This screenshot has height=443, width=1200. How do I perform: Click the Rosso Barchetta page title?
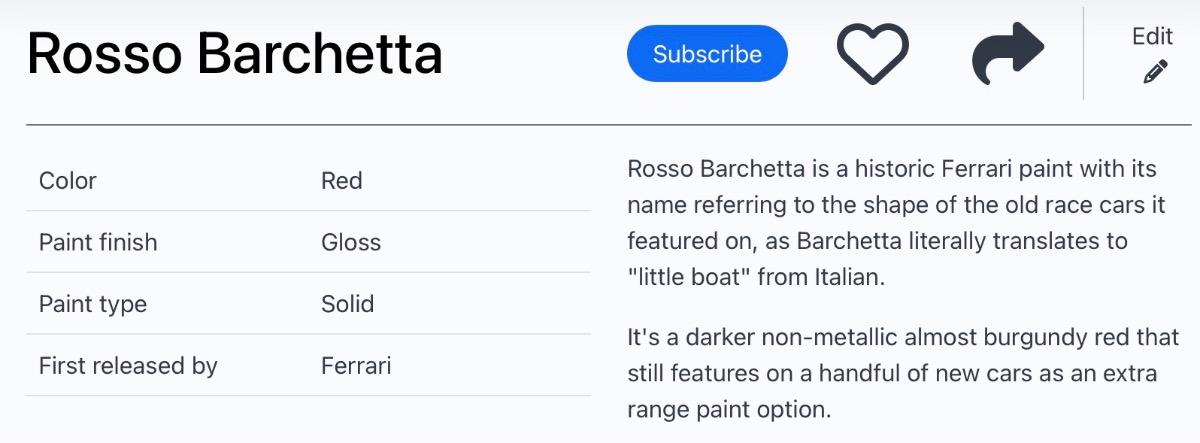point(234,54)
